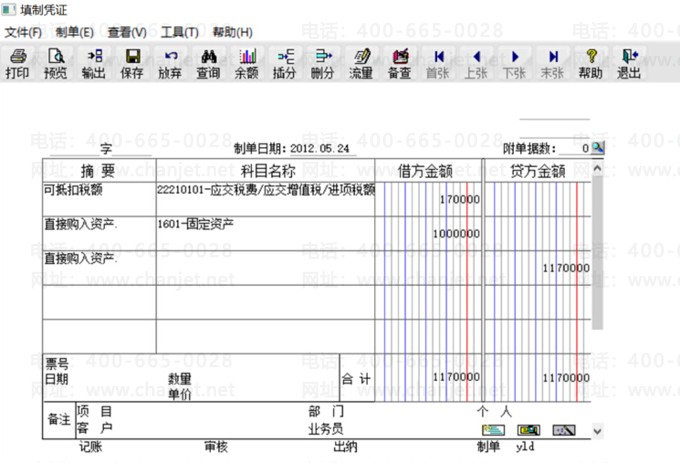Open the 文件(F) menu
Viewport: 680px width, 463px height.
23,33
